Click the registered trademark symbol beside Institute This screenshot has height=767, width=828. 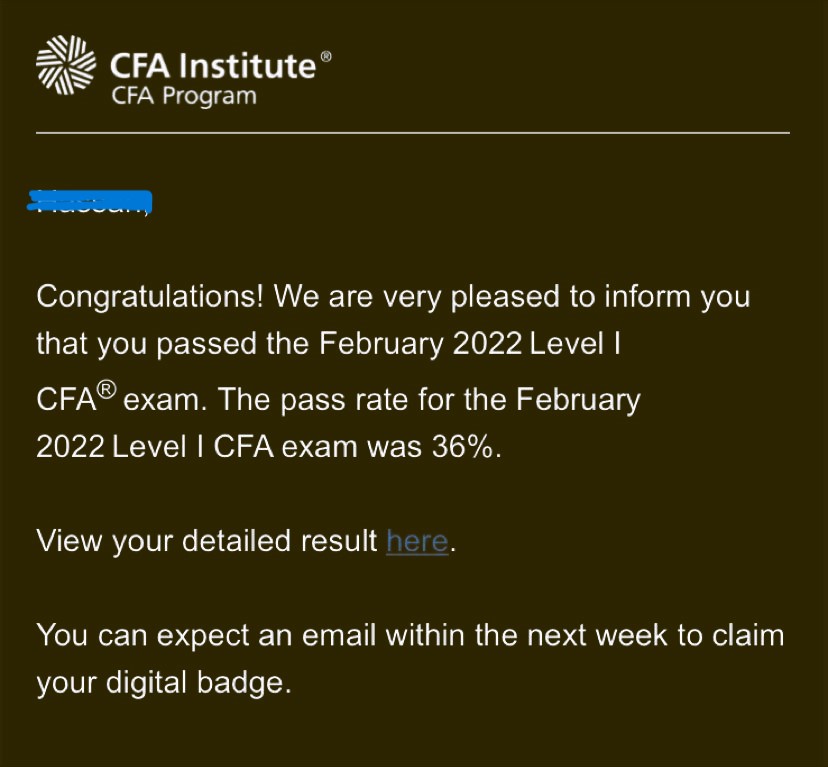[x=325, y=57]
